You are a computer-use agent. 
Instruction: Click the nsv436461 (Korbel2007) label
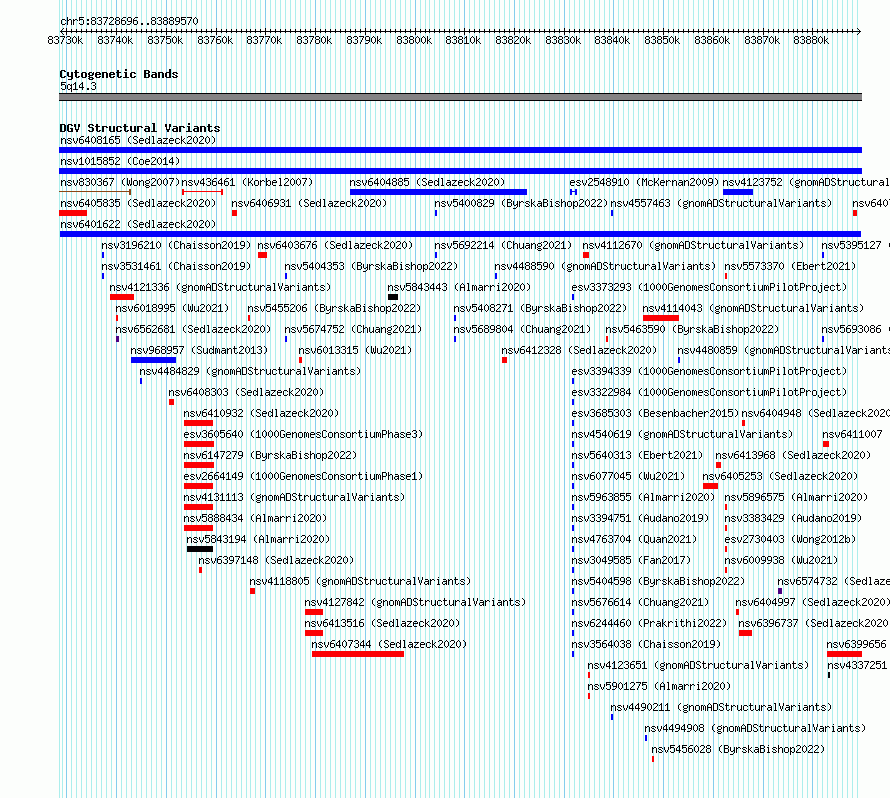pos(247,182)
